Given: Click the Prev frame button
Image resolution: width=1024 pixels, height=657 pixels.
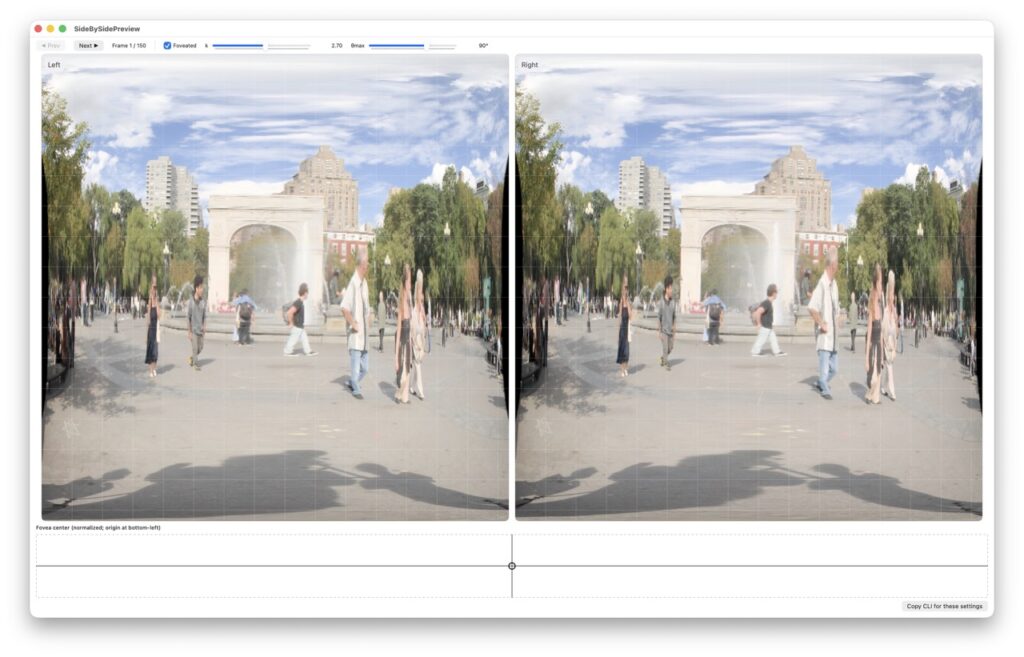Looking at the screenshot, I should point(51,46).
